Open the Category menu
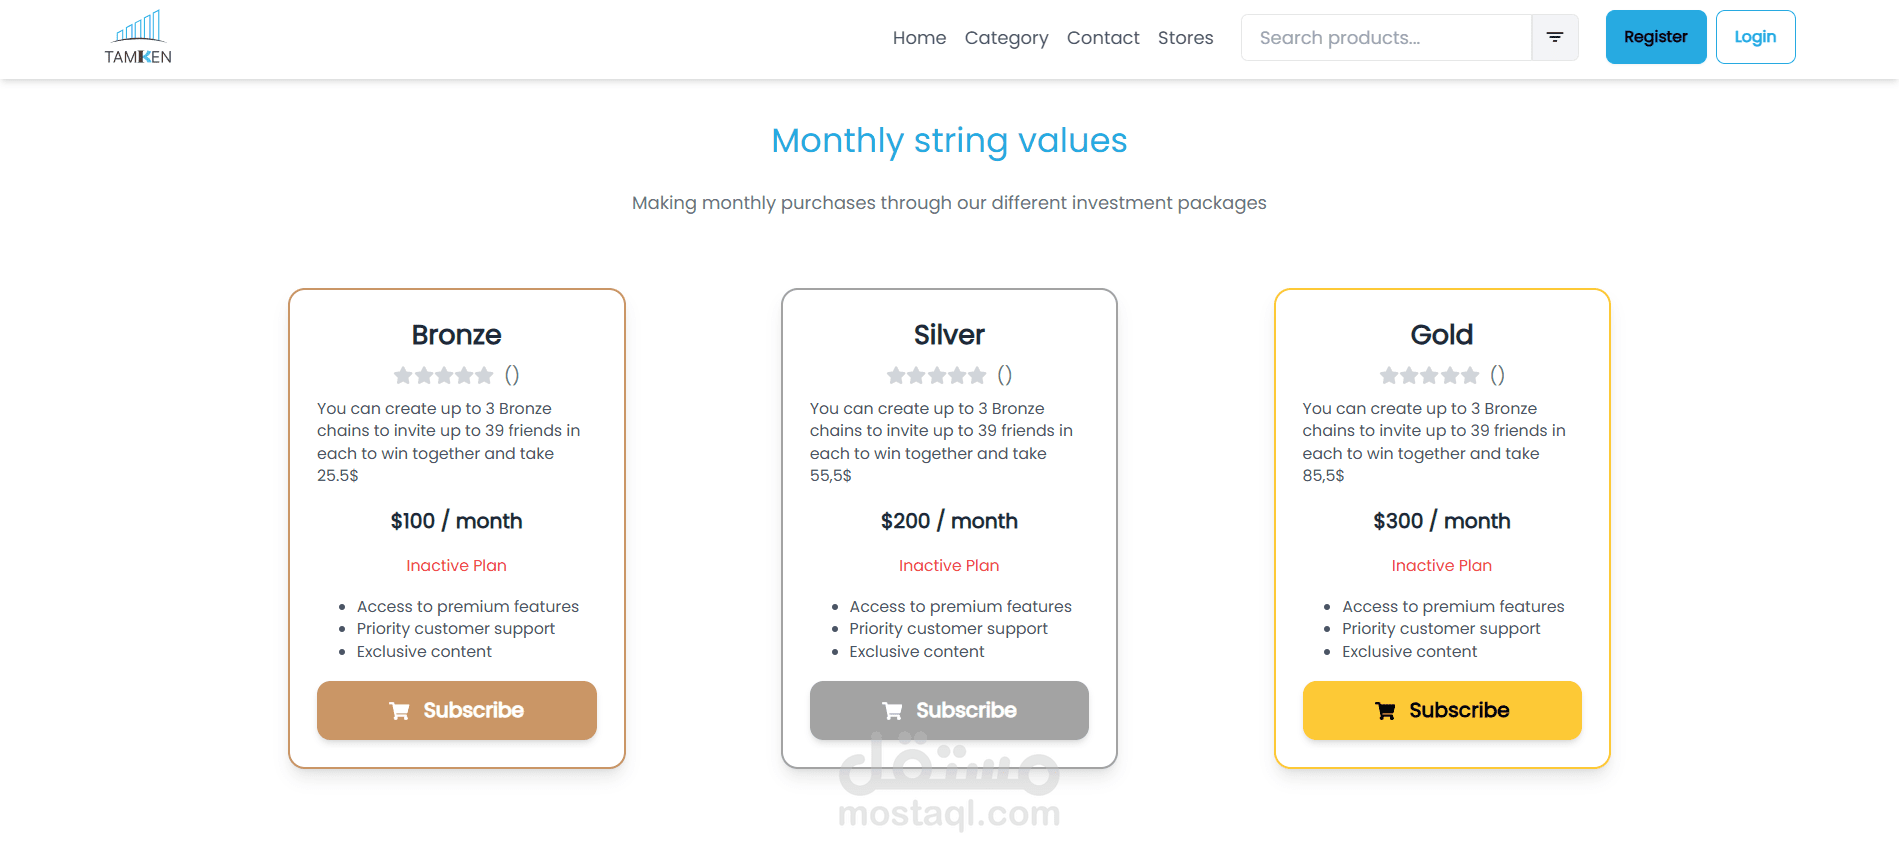This screenshot has width=1900, height=850. [1006, 38]
